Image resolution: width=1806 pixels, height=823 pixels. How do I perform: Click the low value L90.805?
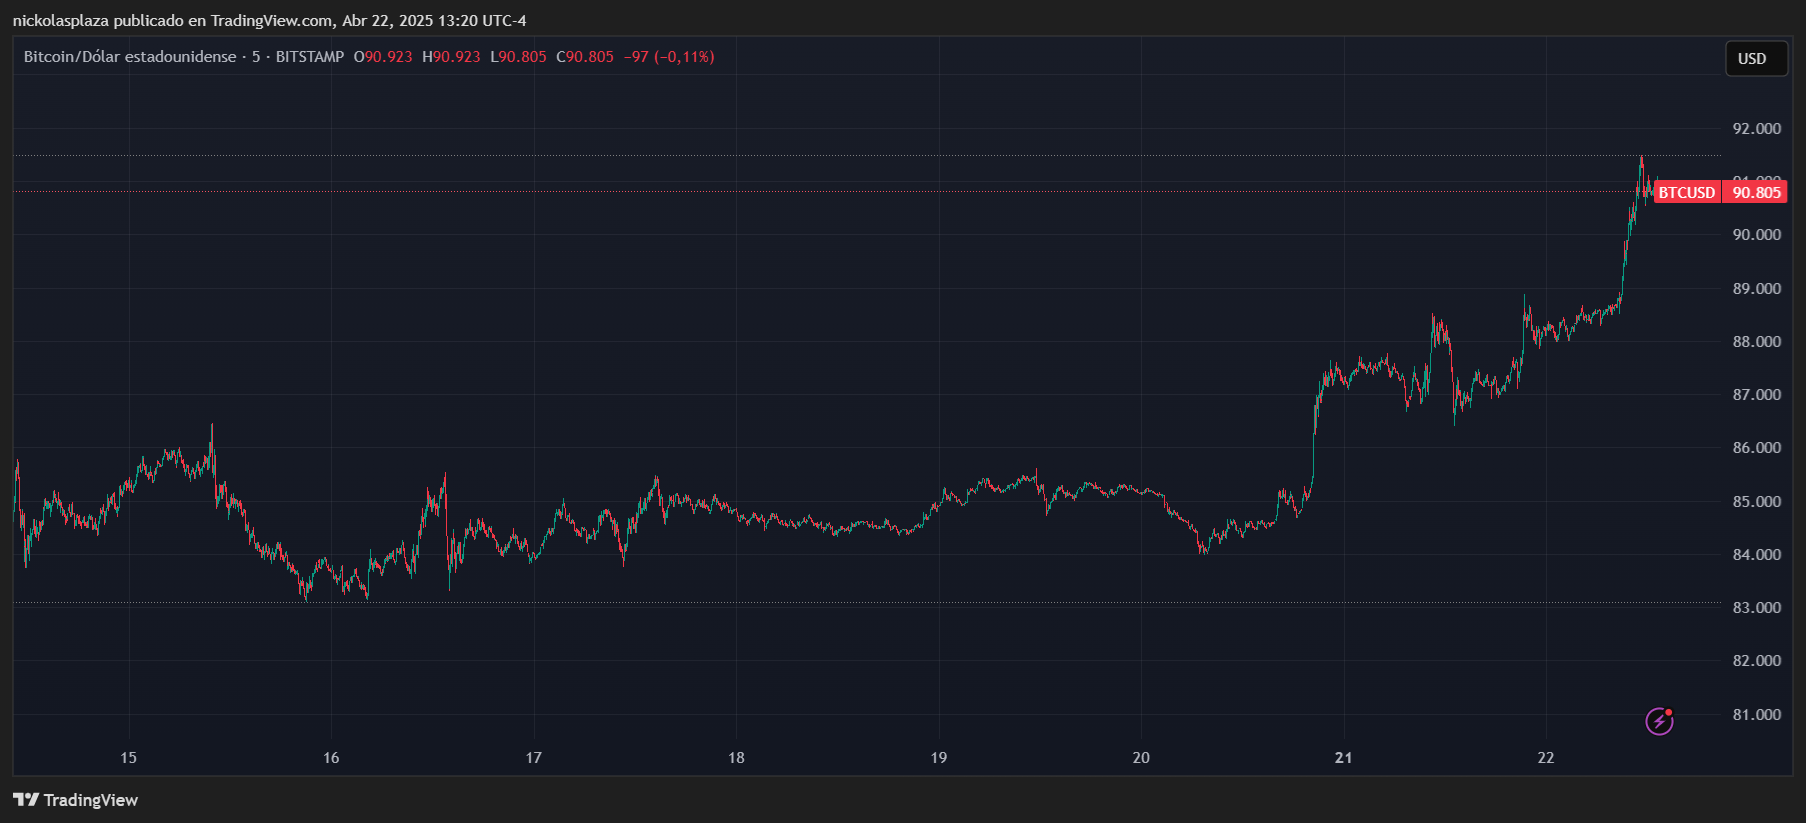click(518, 57)
